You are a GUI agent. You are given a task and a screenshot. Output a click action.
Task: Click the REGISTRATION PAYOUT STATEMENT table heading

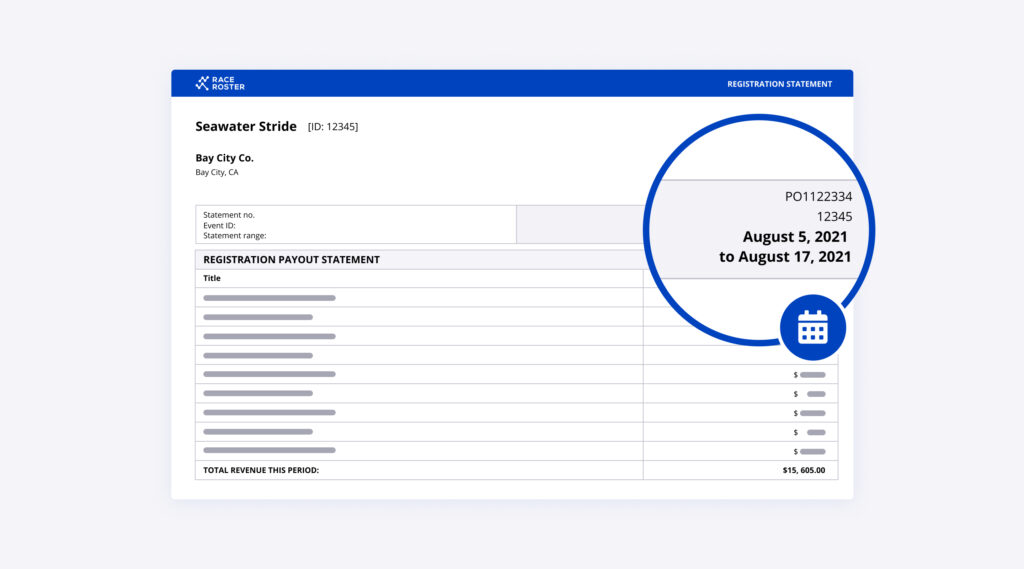pyautogui.click(x=291, y=260)
